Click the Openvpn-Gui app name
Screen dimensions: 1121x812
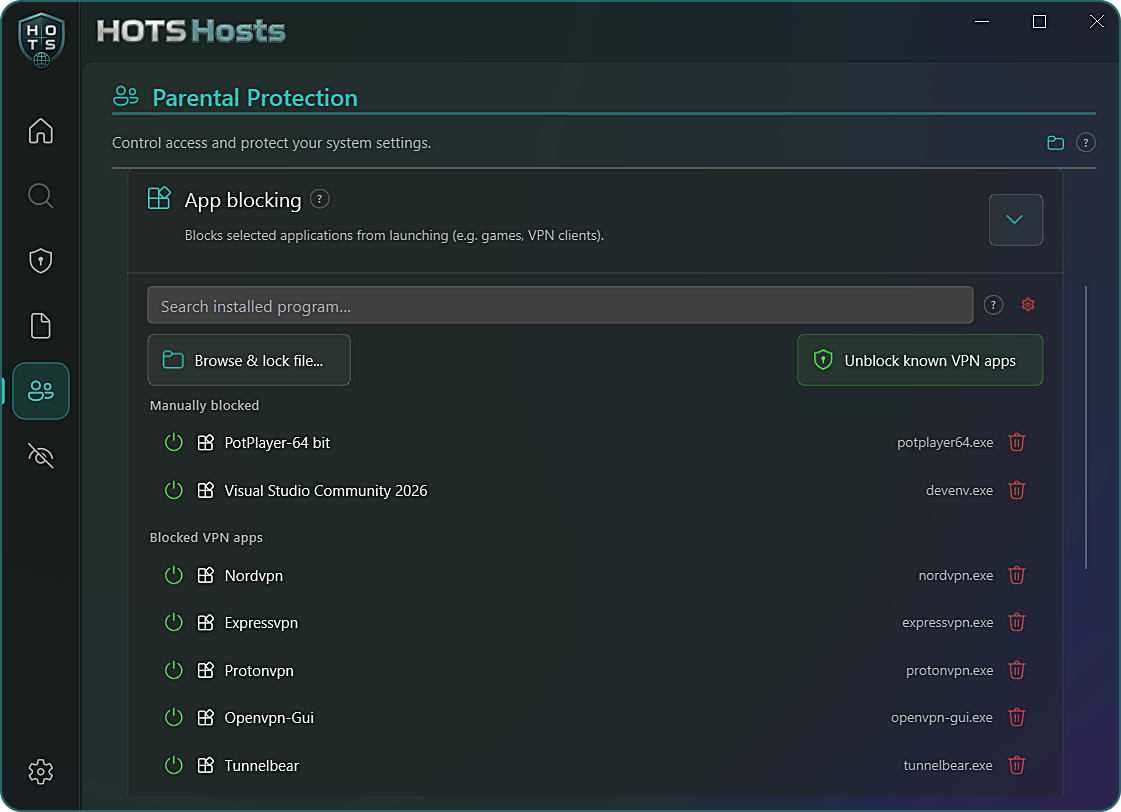point(269,717)
